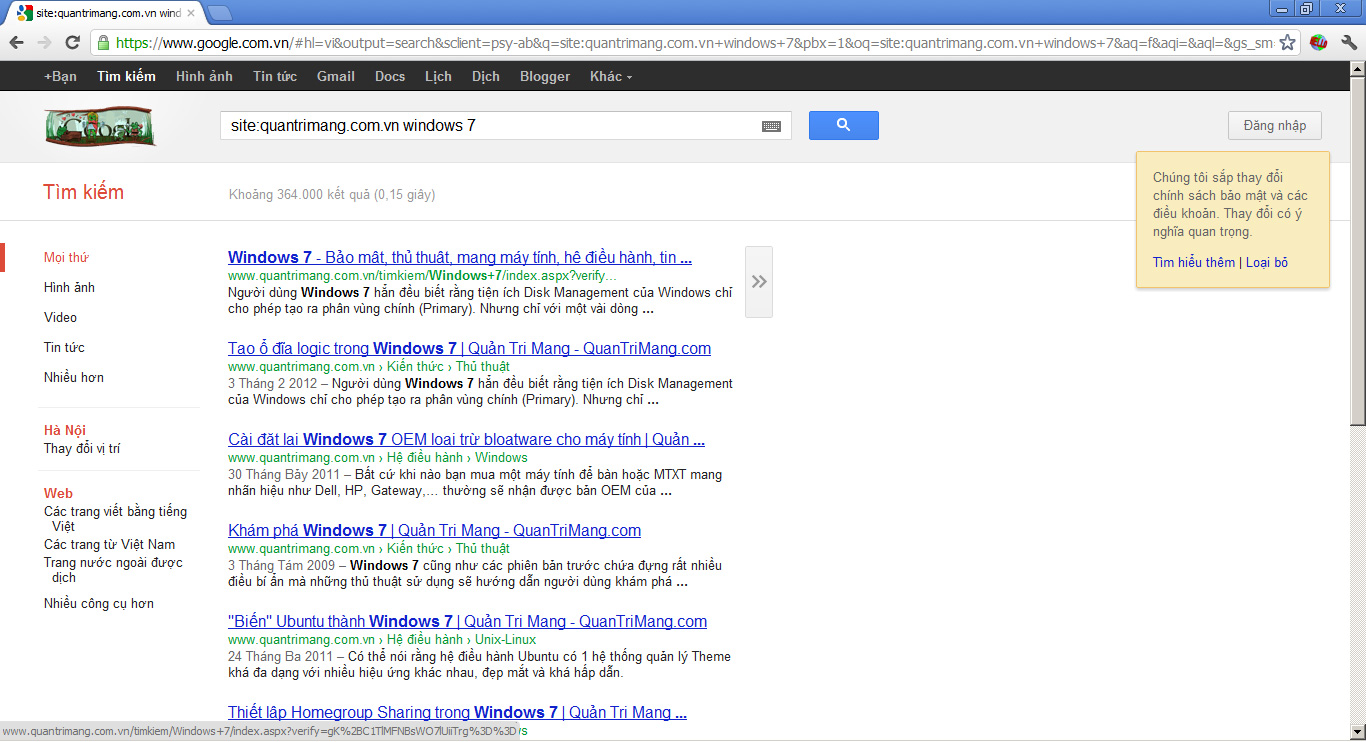Open +Bạn in the black bar
The image size is (1366, 742).
coord(60,76)
